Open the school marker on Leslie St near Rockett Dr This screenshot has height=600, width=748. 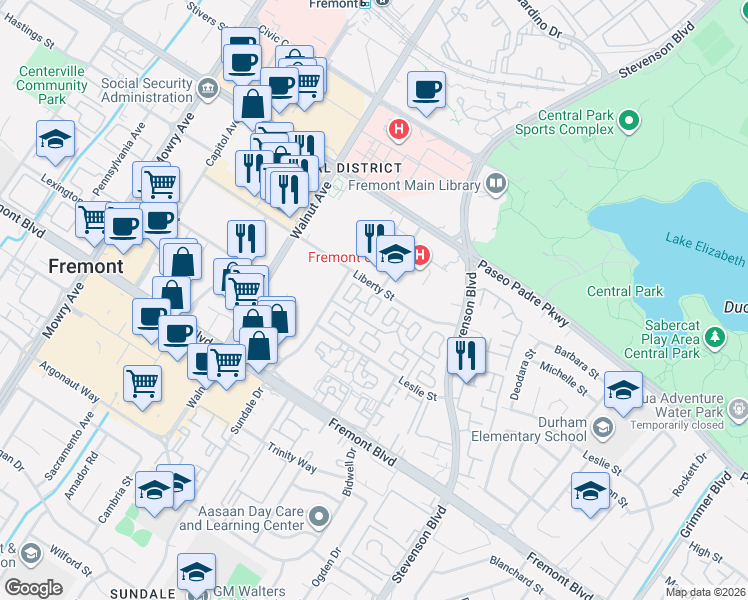[591, 491]
